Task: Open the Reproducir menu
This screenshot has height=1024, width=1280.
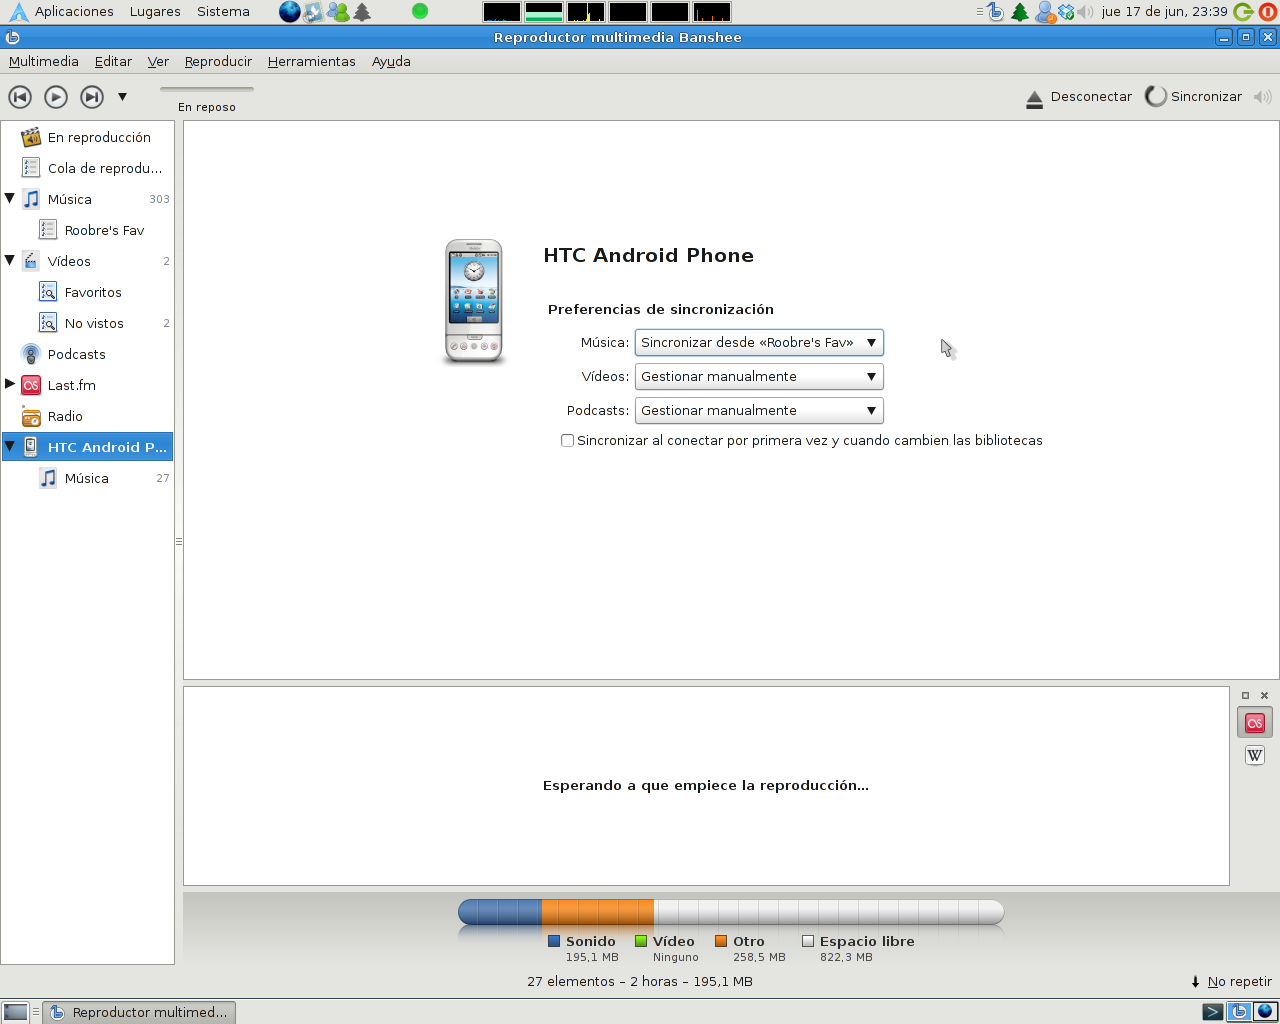Action: click(218, 62)
